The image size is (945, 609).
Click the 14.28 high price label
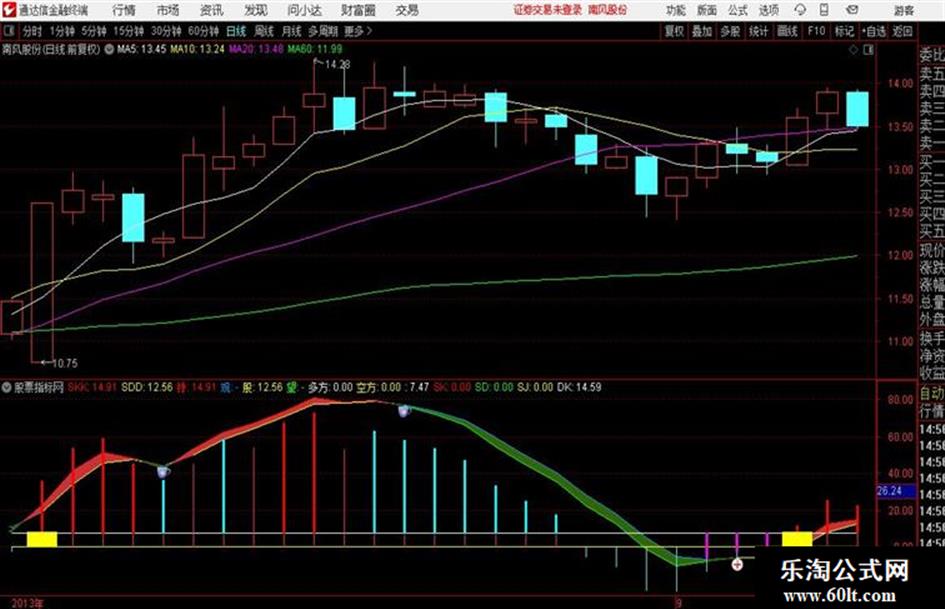click(338, 64)
